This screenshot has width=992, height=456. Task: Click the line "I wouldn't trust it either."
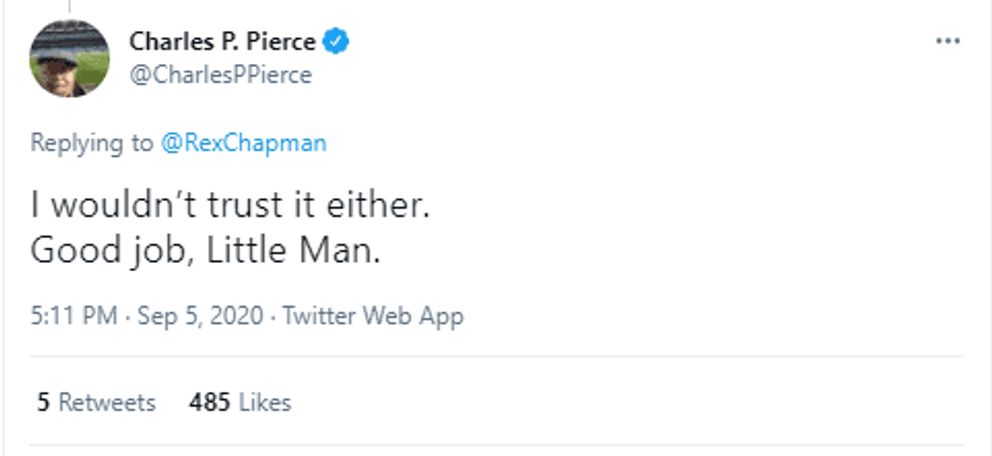click(x=229, y=205)
